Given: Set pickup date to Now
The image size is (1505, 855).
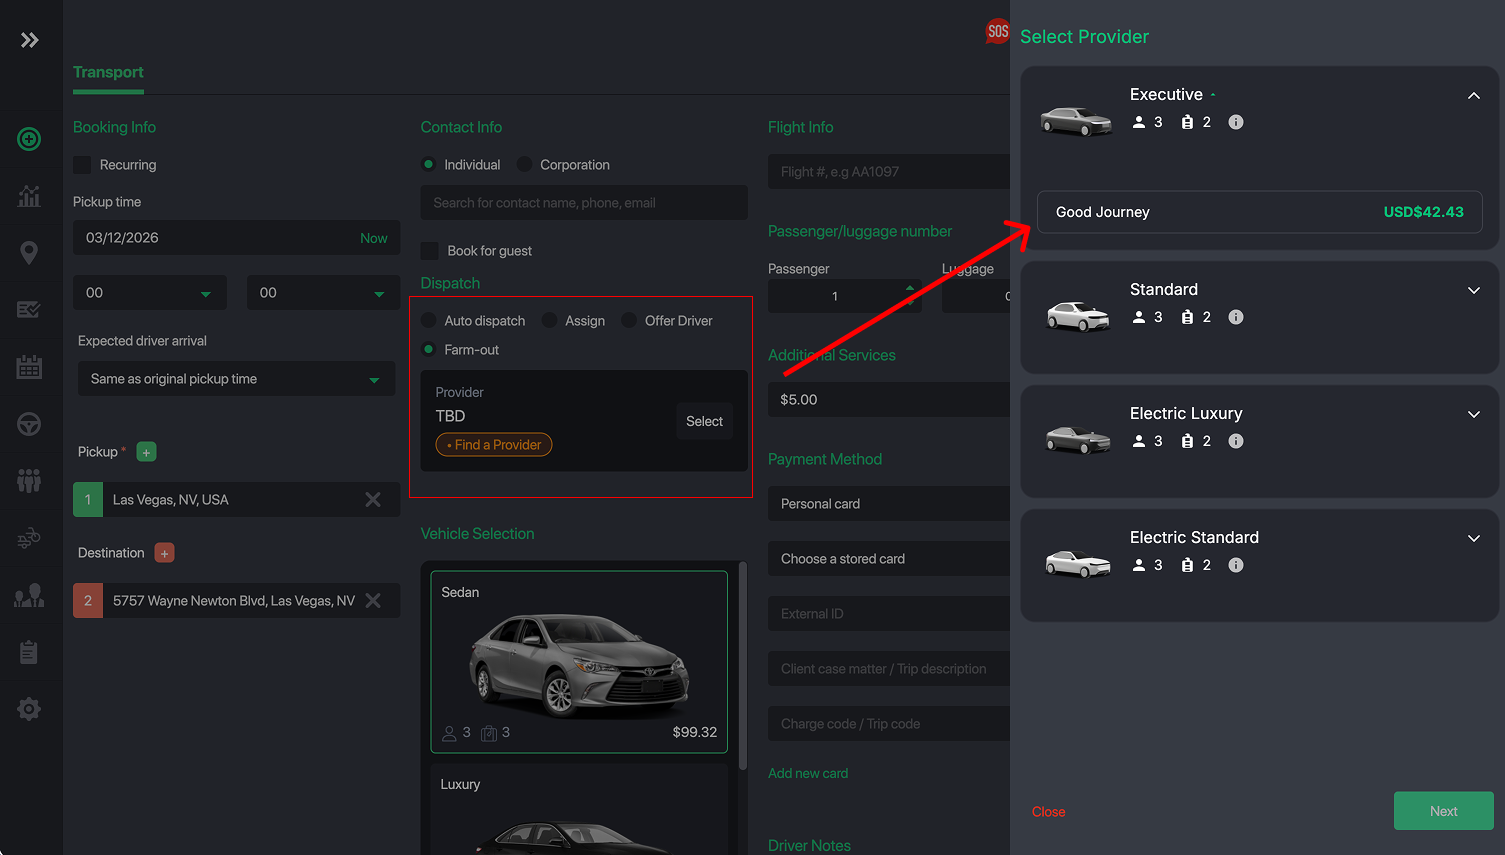Looking at the screenshot, I should pos(373,238).
